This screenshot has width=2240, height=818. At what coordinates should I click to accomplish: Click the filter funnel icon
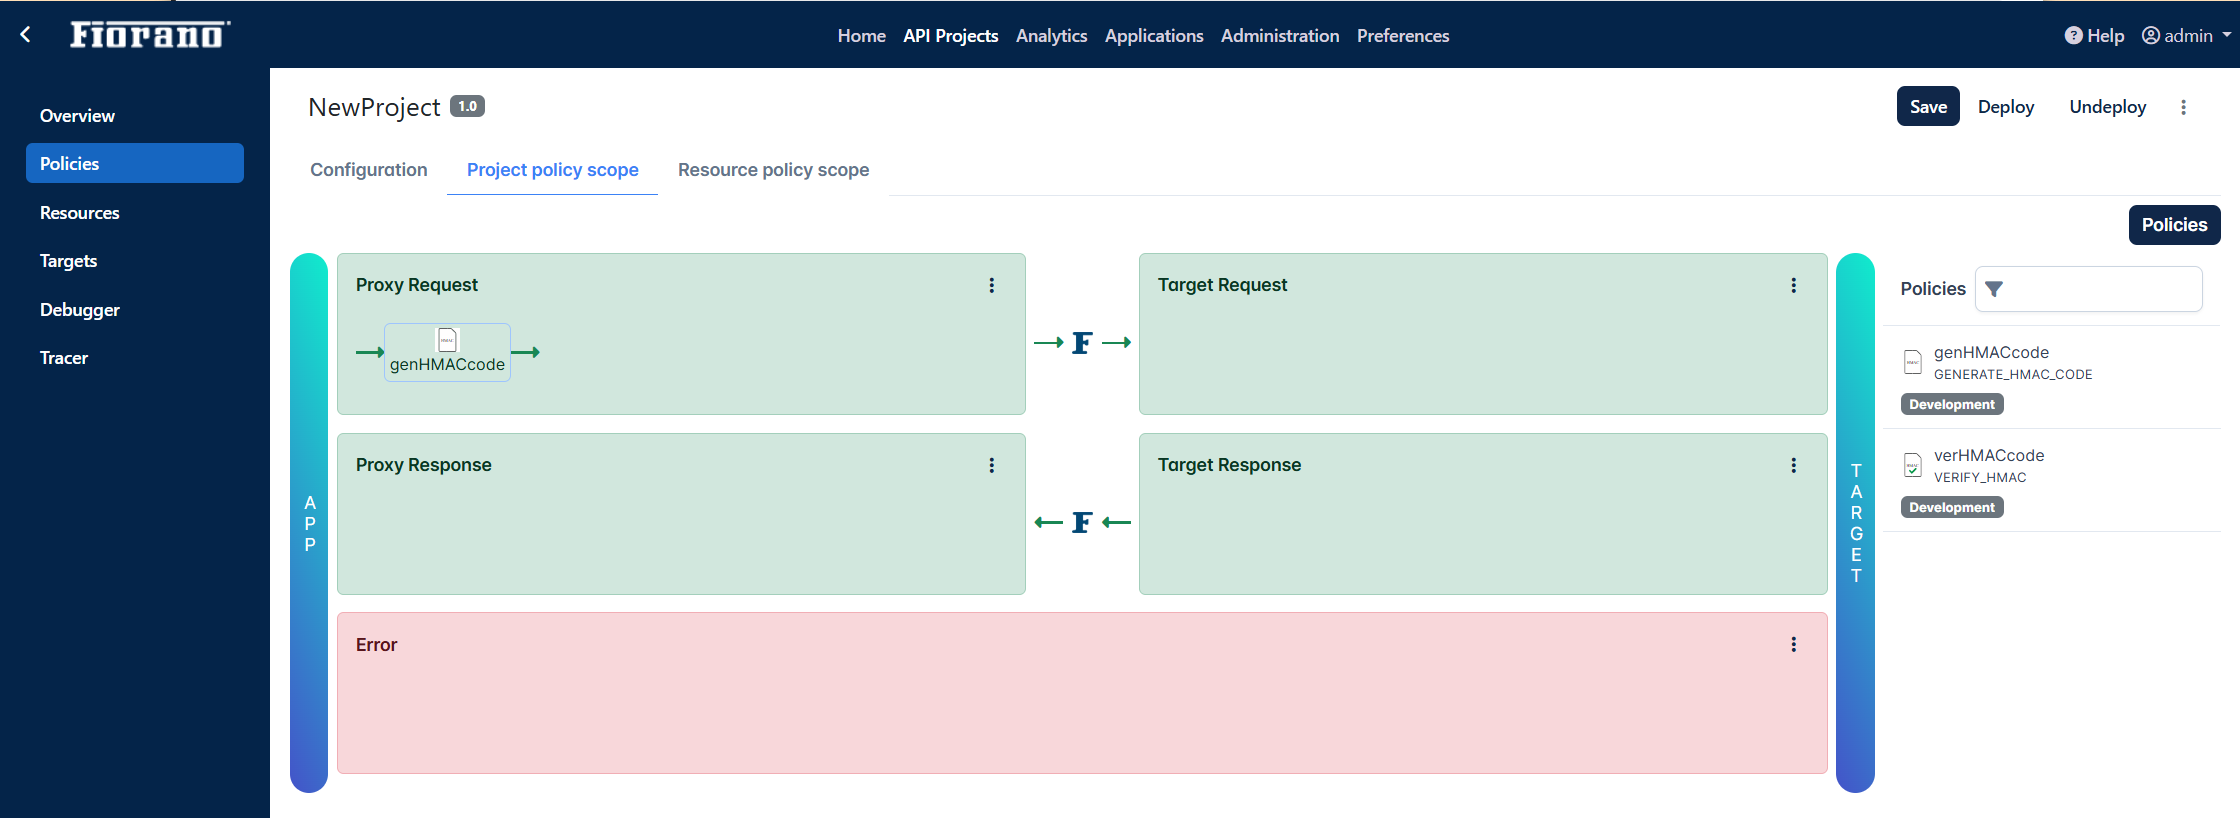(x=1993, y=289)
